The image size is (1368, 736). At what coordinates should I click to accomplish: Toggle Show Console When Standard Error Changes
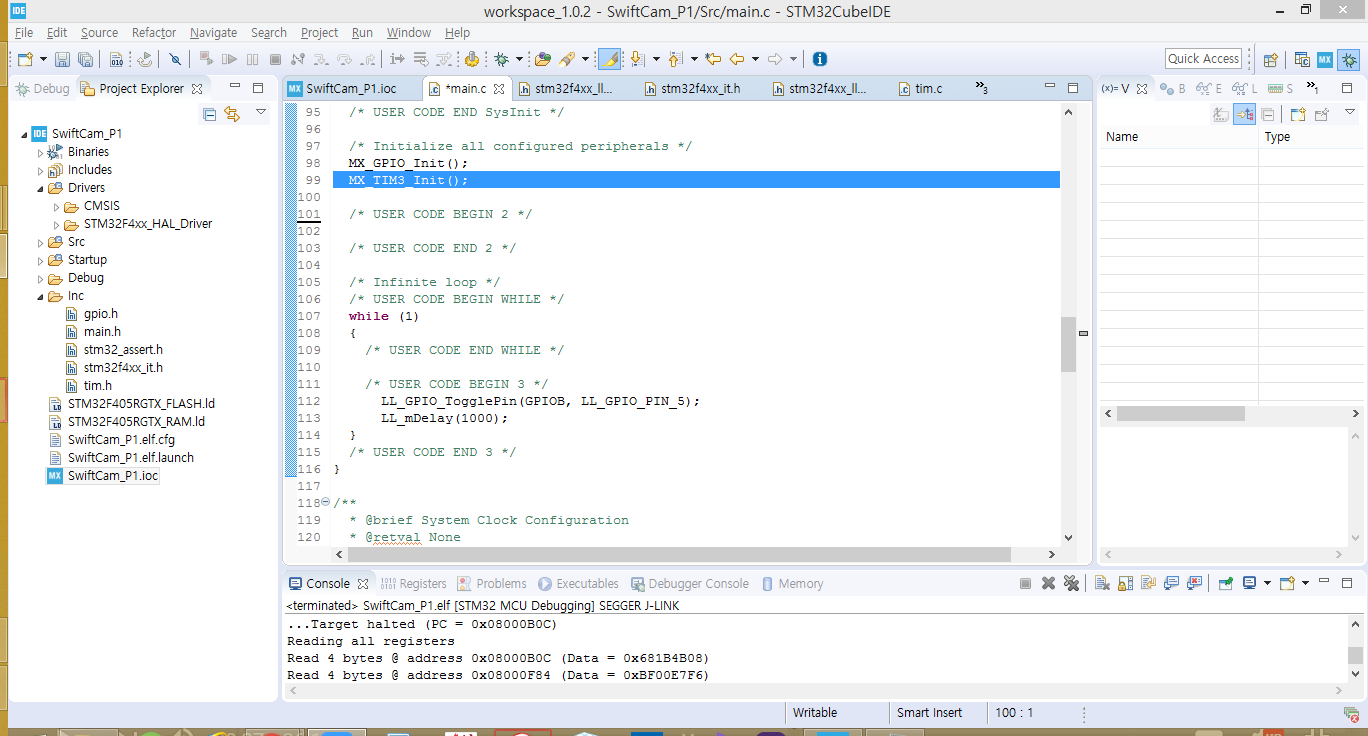1194,584
